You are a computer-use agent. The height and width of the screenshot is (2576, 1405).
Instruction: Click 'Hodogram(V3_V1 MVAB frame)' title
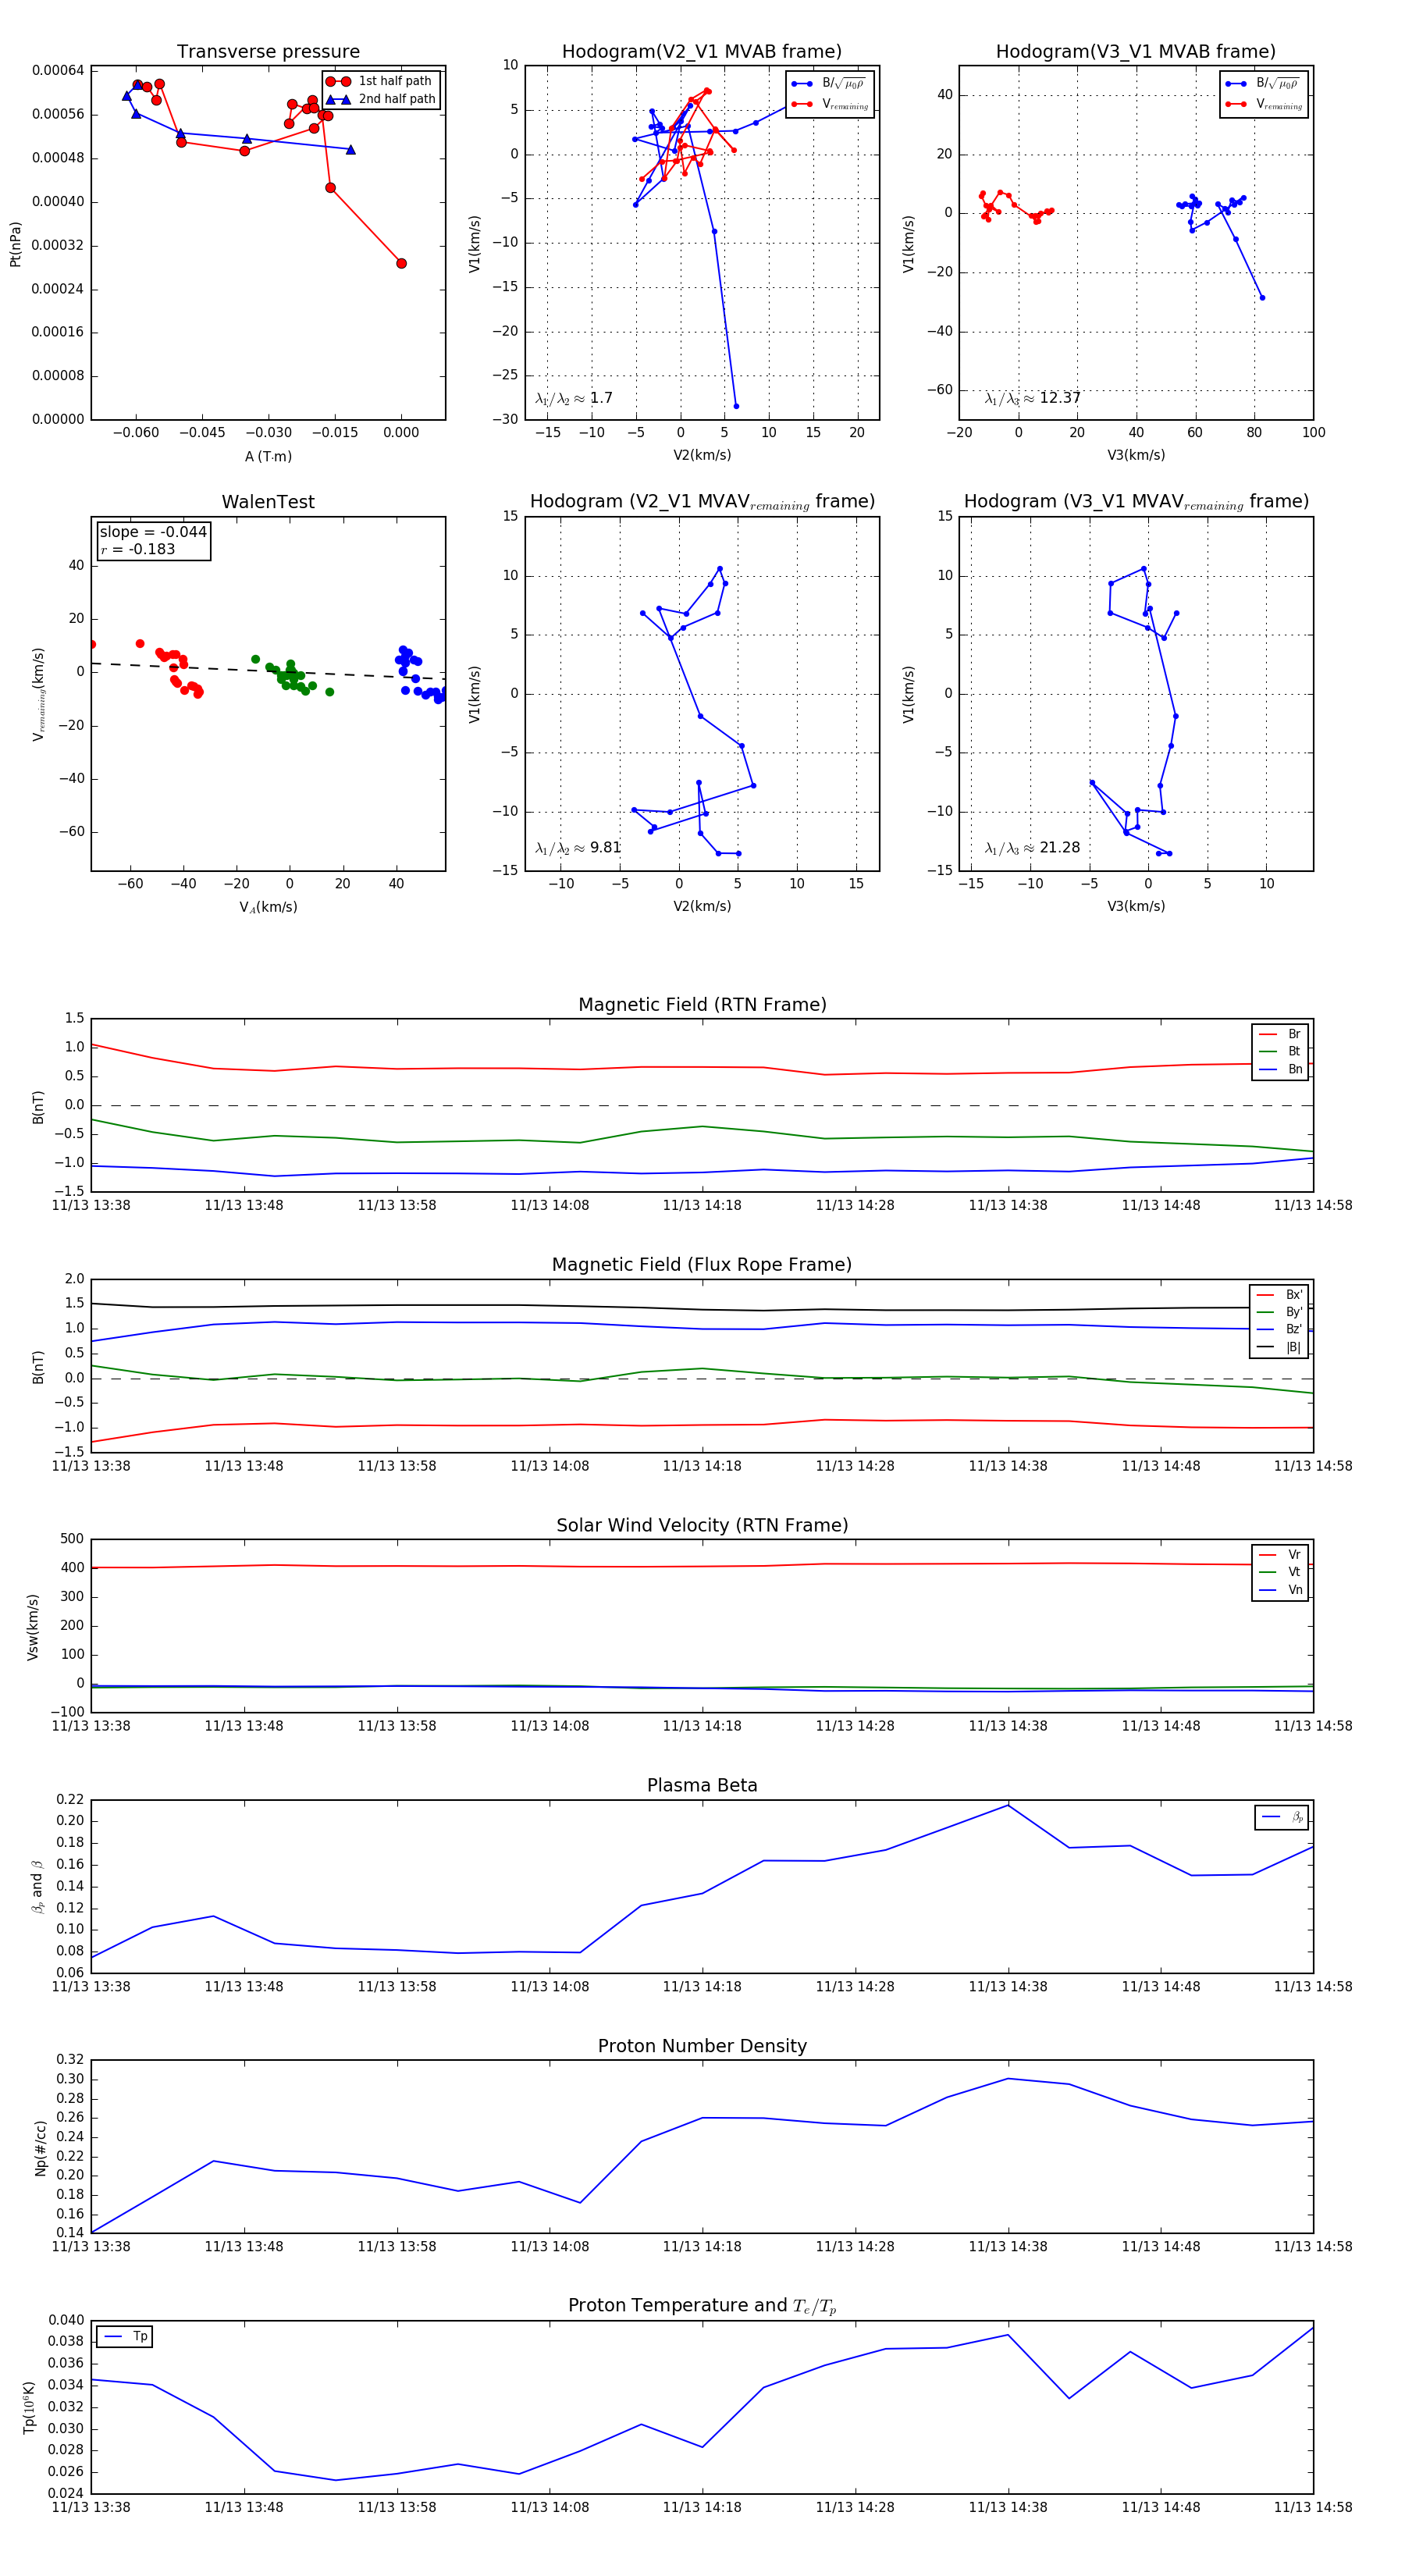[x=1136, y=52]
